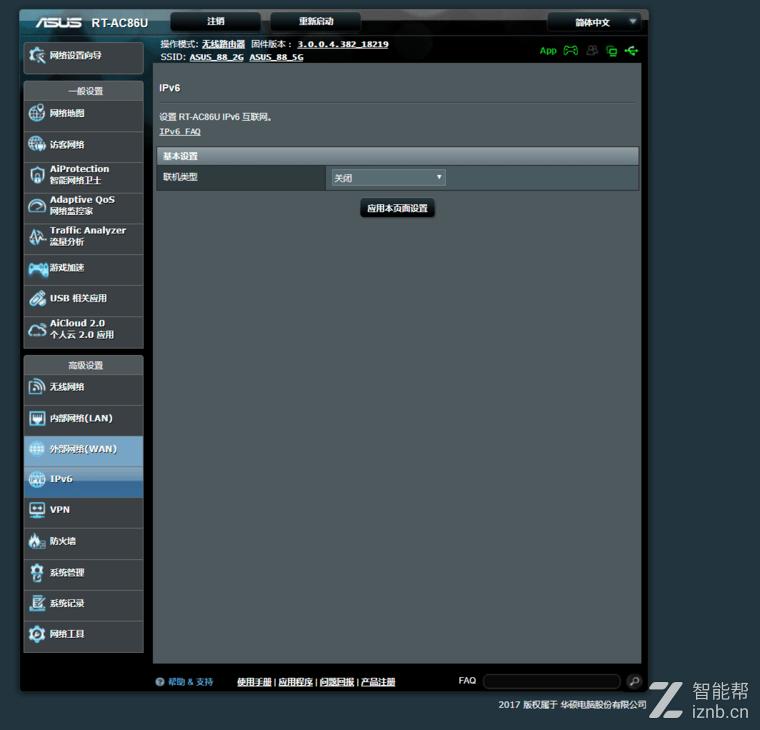Viewport: 760px width, 730px height.
Task: Open Adaptive QoS gauge icon
Action: coord(37,206)
